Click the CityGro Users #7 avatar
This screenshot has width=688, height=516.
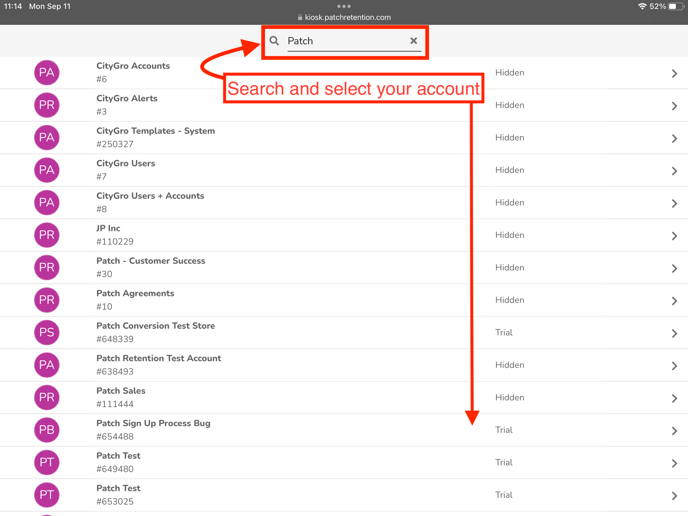(47, 170)
